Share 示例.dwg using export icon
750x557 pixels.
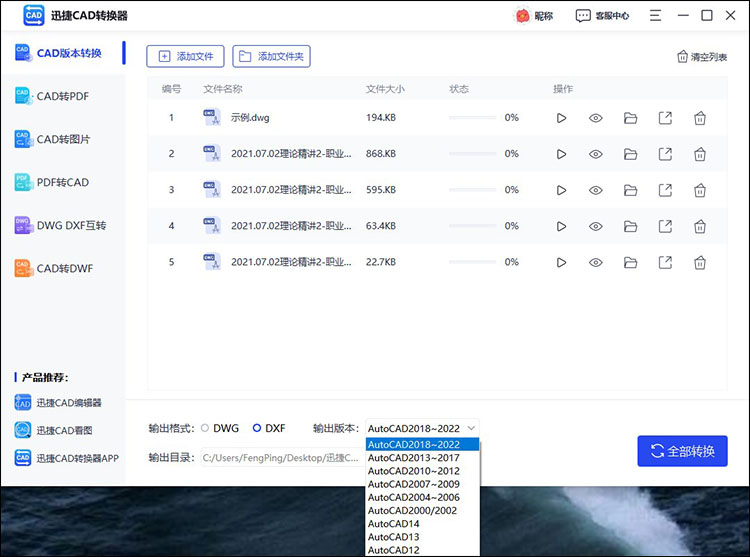(x=665, y=118)
